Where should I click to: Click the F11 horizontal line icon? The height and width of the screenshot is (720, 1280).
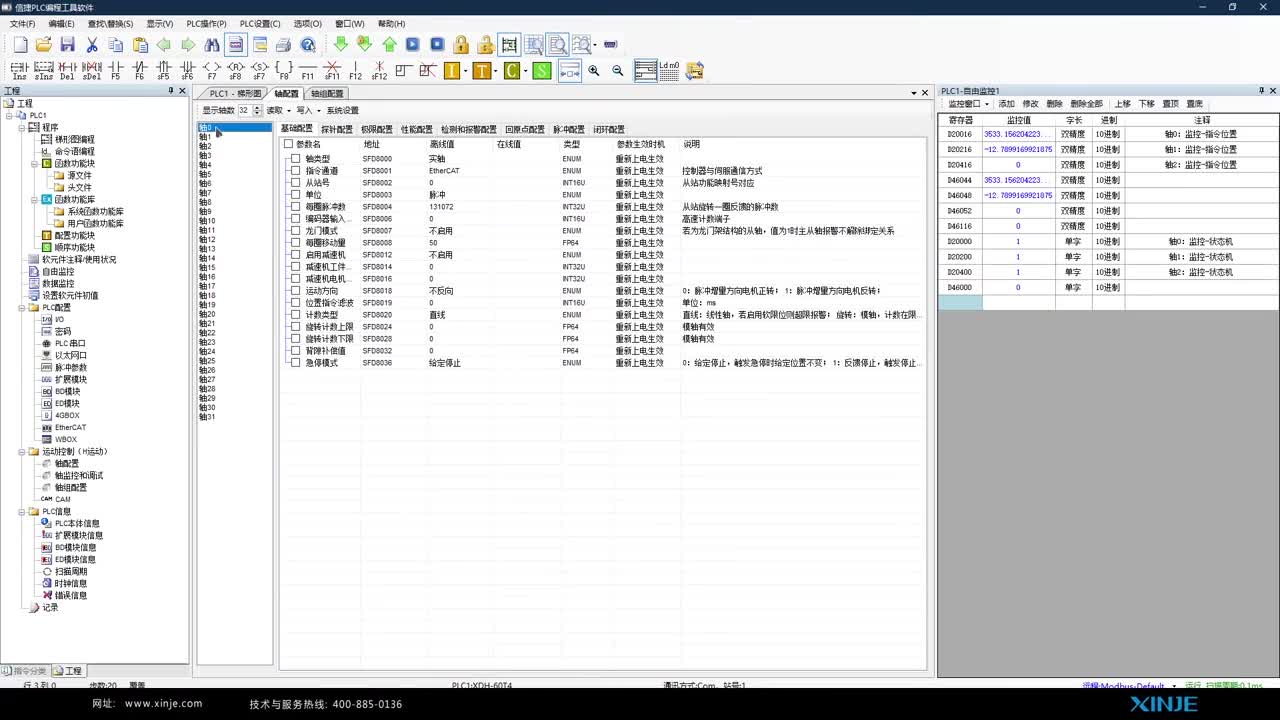coord(308,70)
